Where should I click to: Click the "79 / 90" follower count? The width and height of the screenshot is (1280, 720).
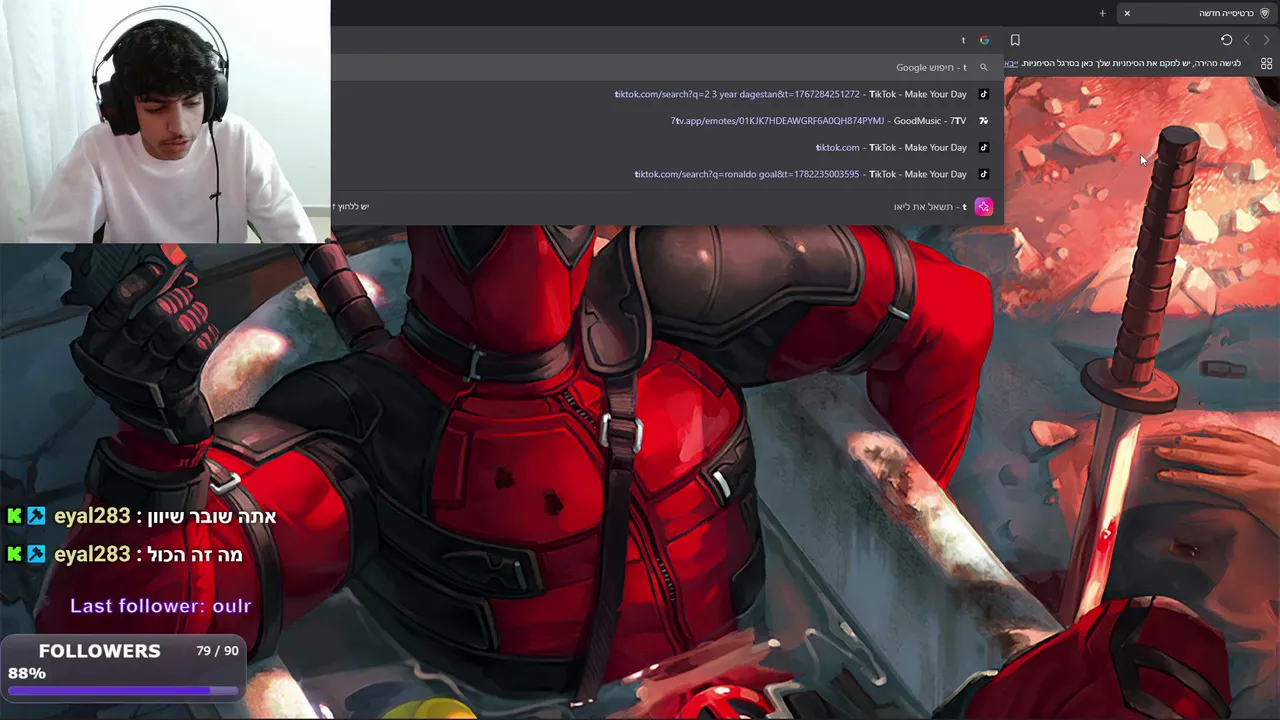(x=217, y=651)
